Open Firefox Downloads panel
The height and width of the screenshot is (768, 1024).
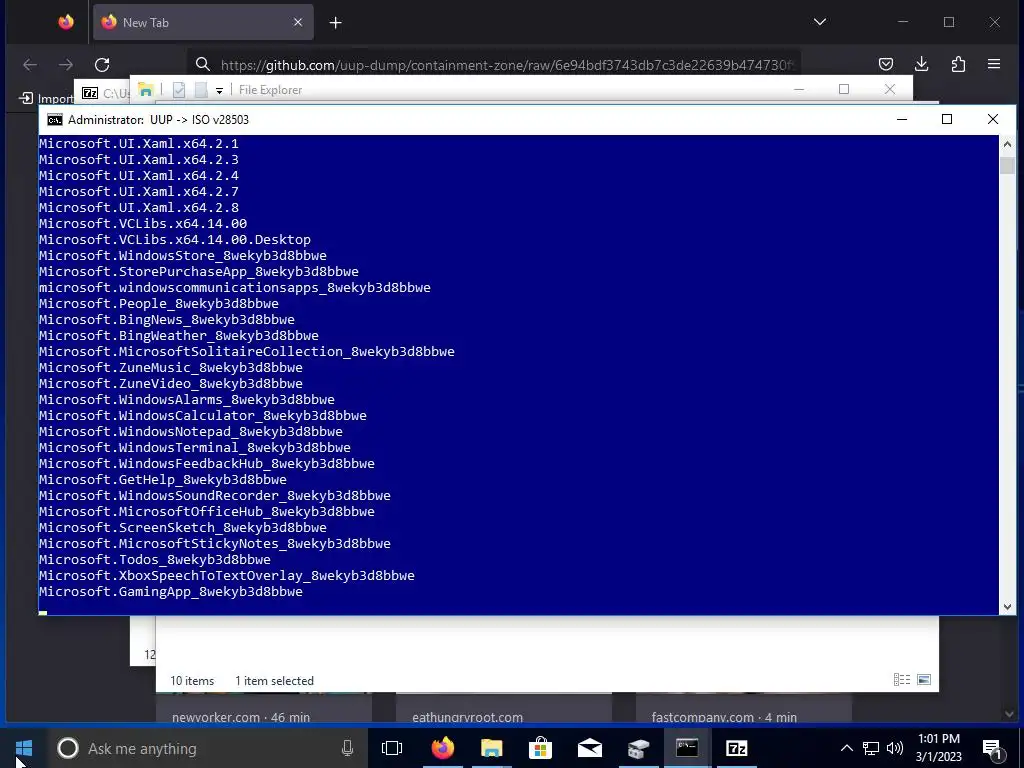(x=921, y=64)
